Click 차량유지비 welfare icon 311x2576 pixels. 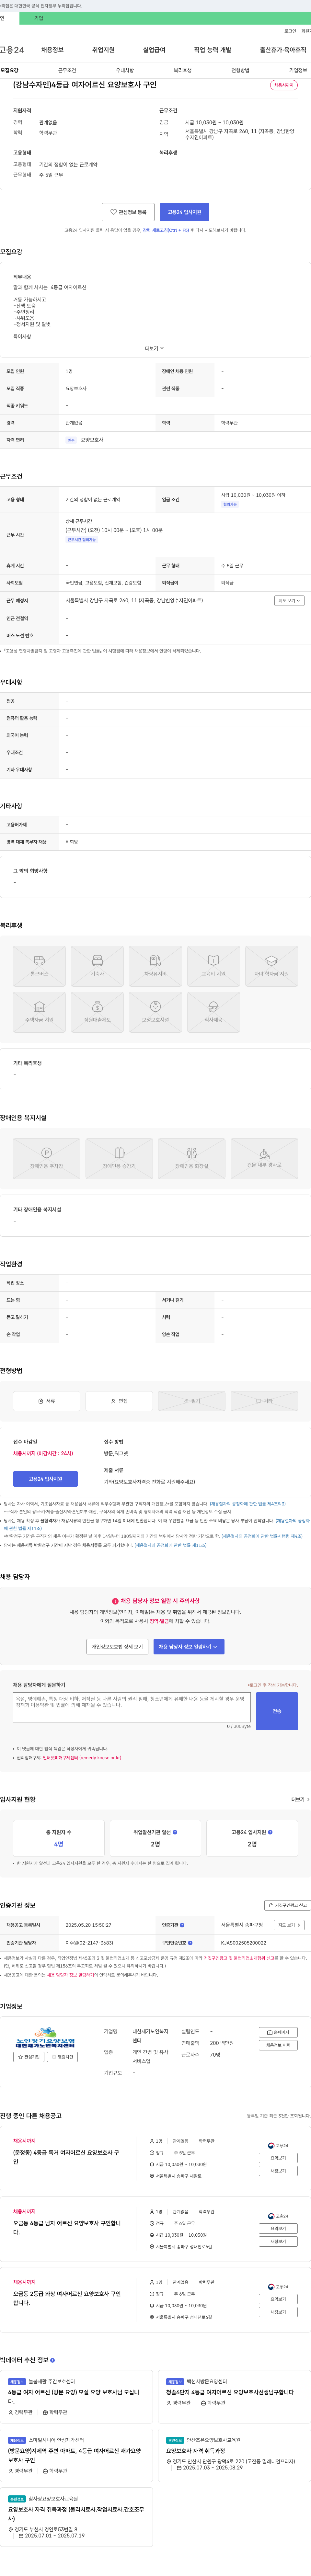[155, 966]
